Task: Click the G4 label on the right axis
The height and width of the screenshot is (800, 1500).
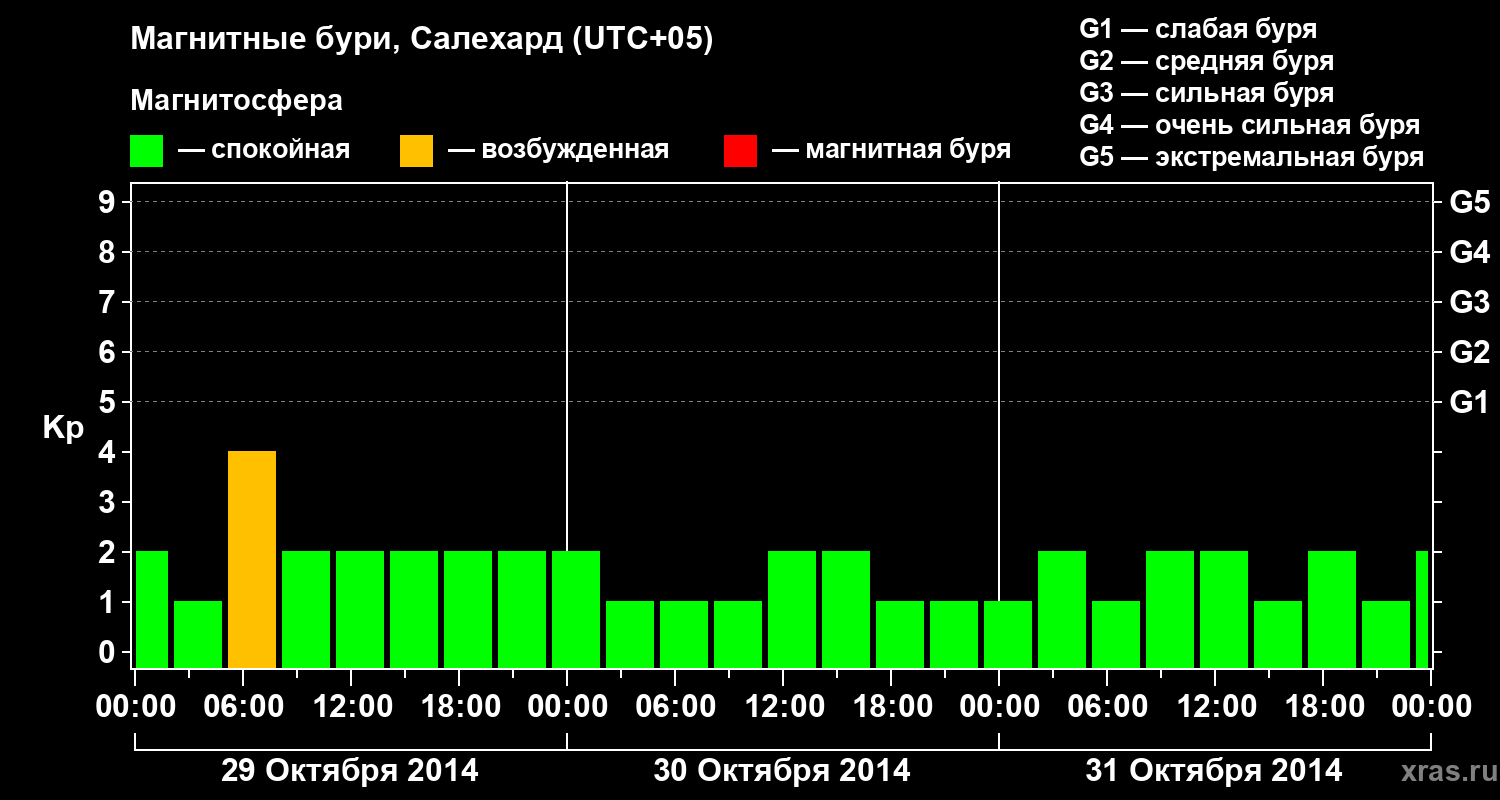Action: point(1470,252)
